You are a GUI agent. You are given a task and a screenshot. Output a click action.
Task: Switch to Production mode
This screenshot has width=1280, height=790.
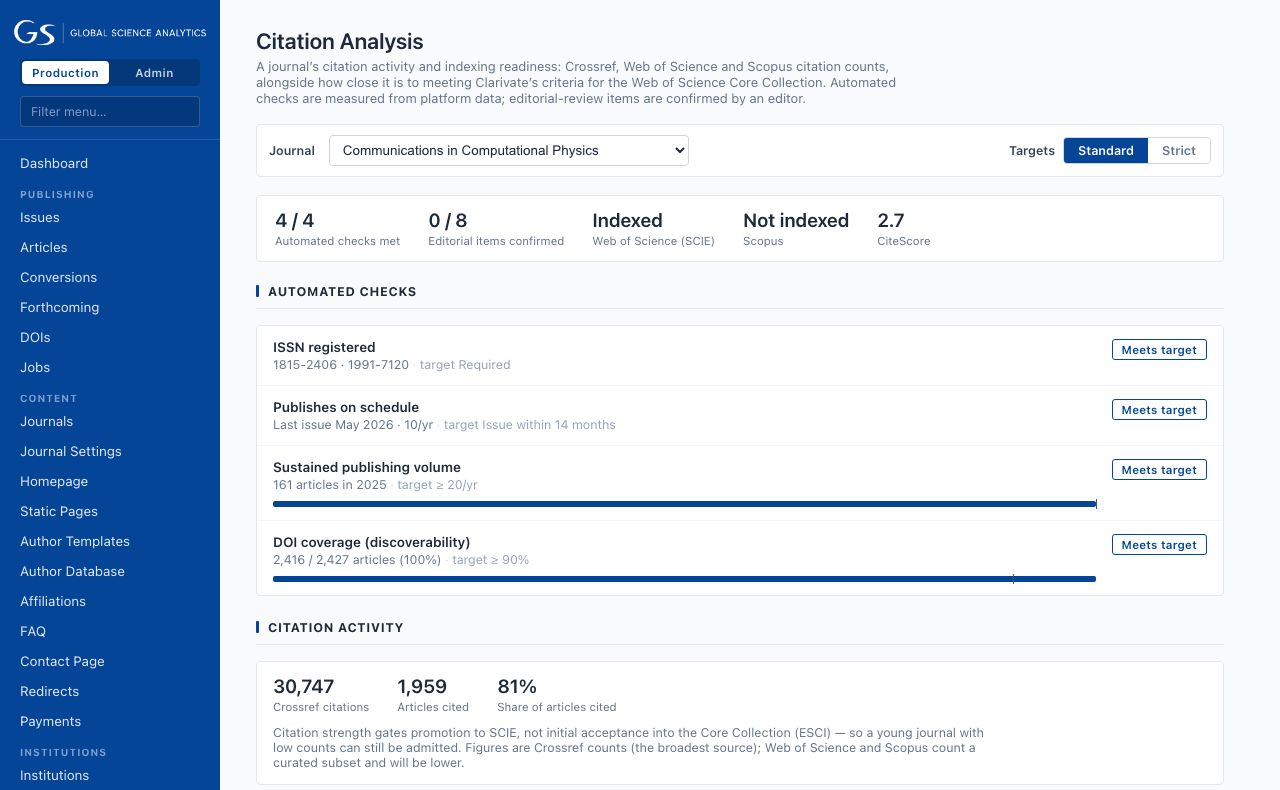click(x=65, y=73)
